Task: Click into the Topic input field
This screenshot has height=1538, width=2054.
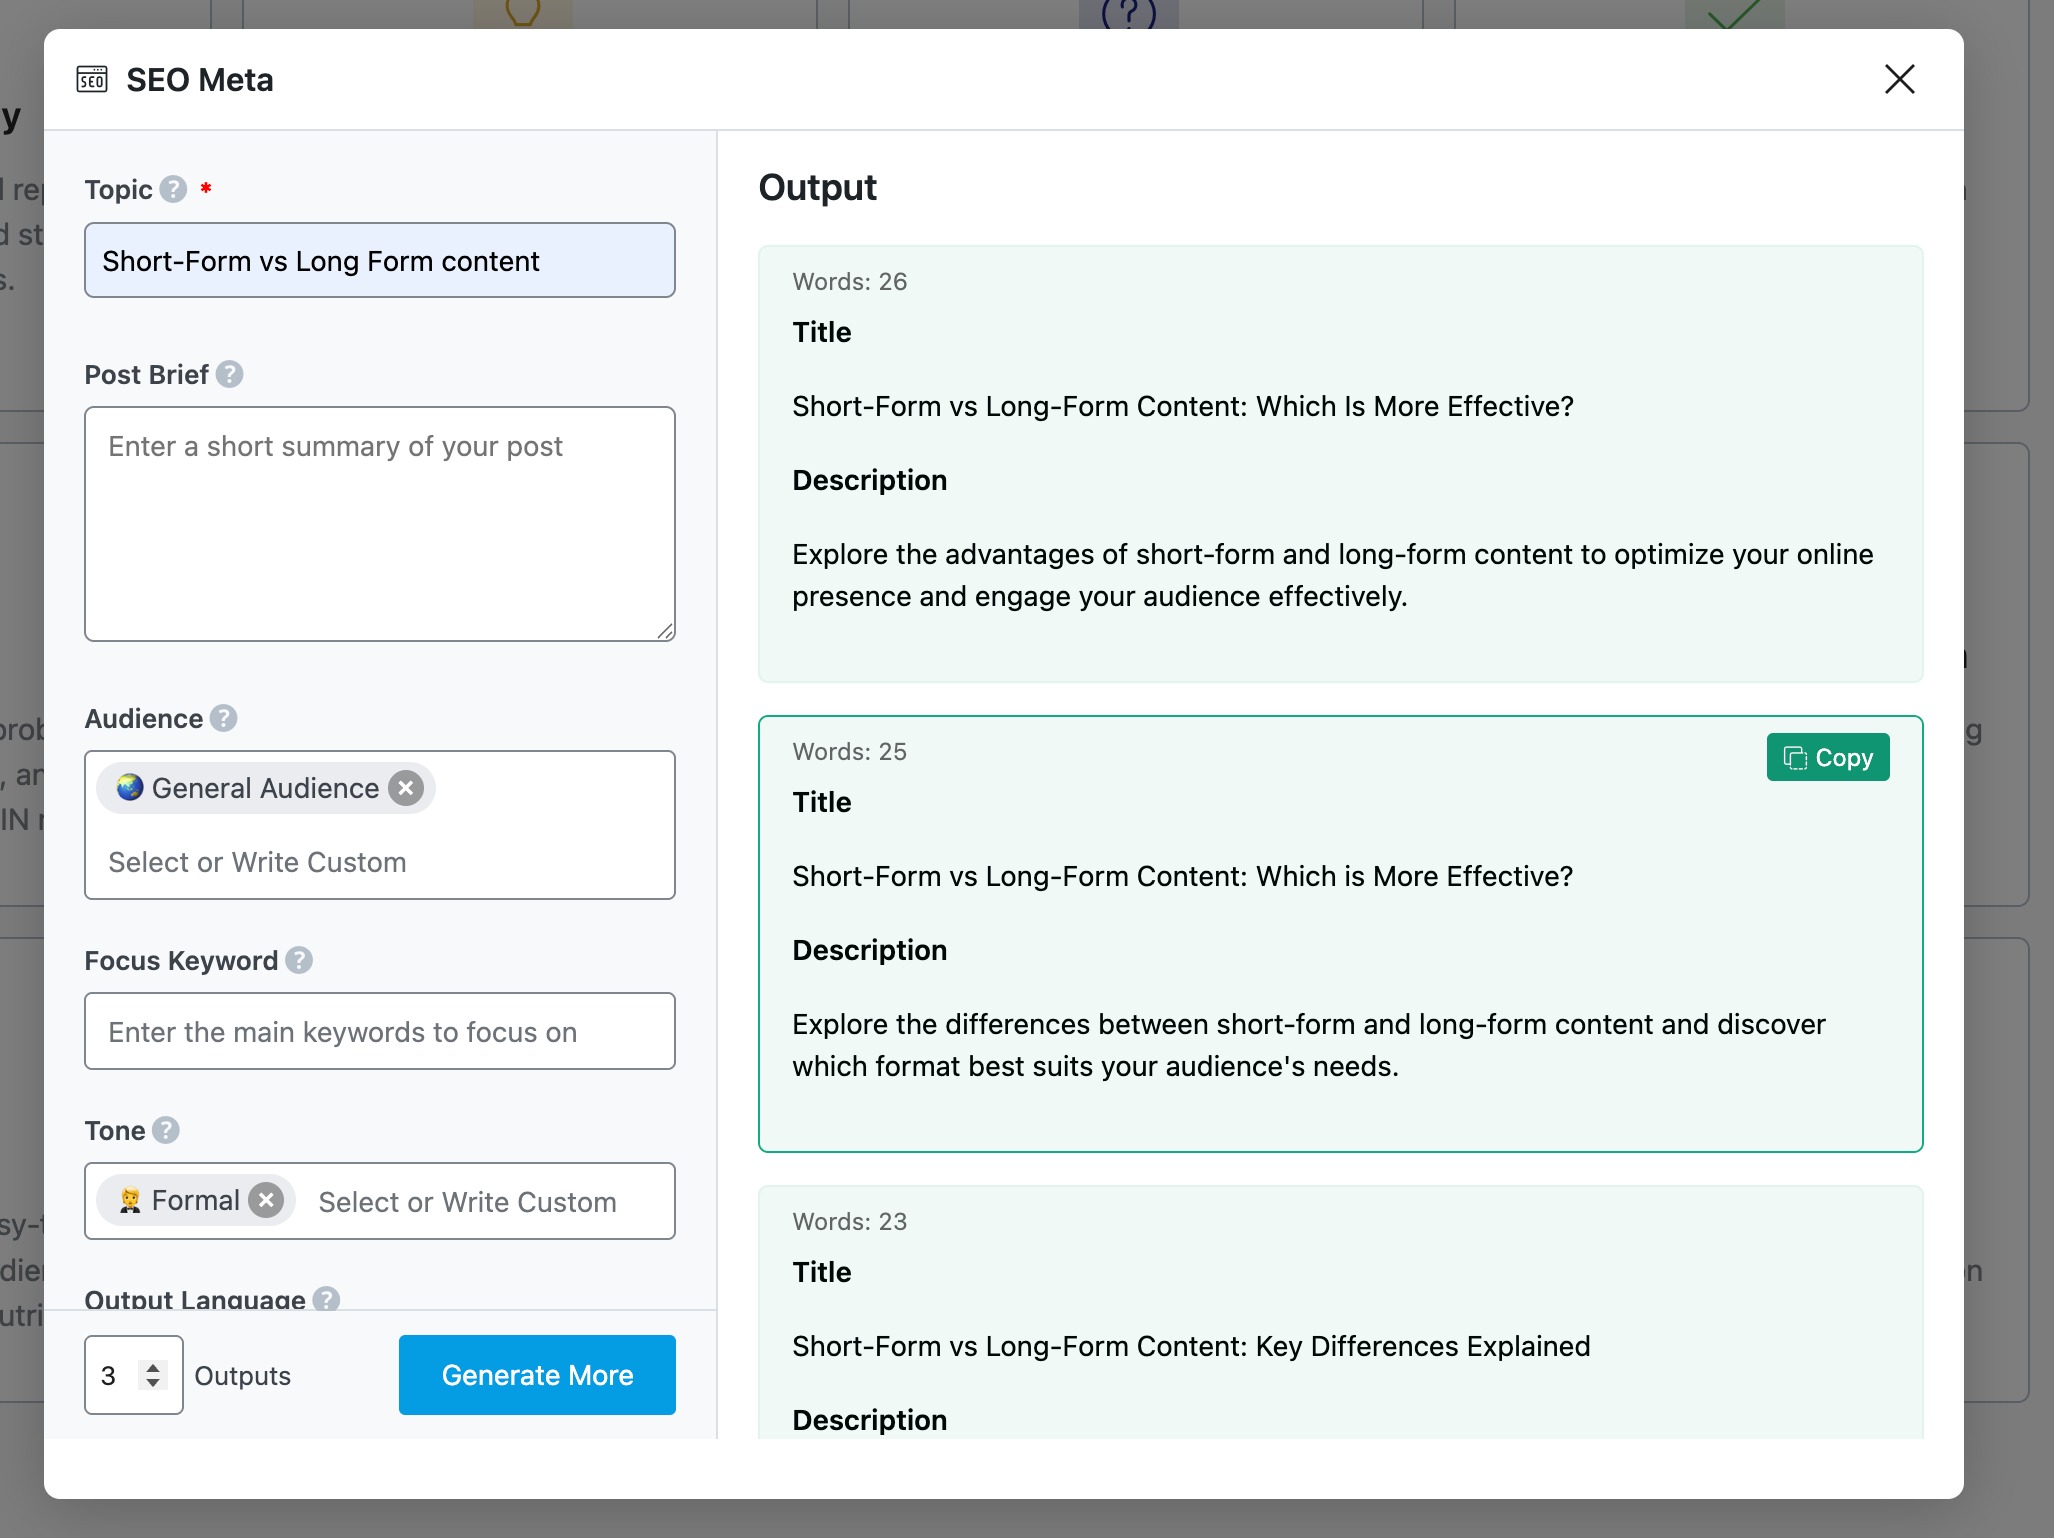Action: (x=379, y=260)
